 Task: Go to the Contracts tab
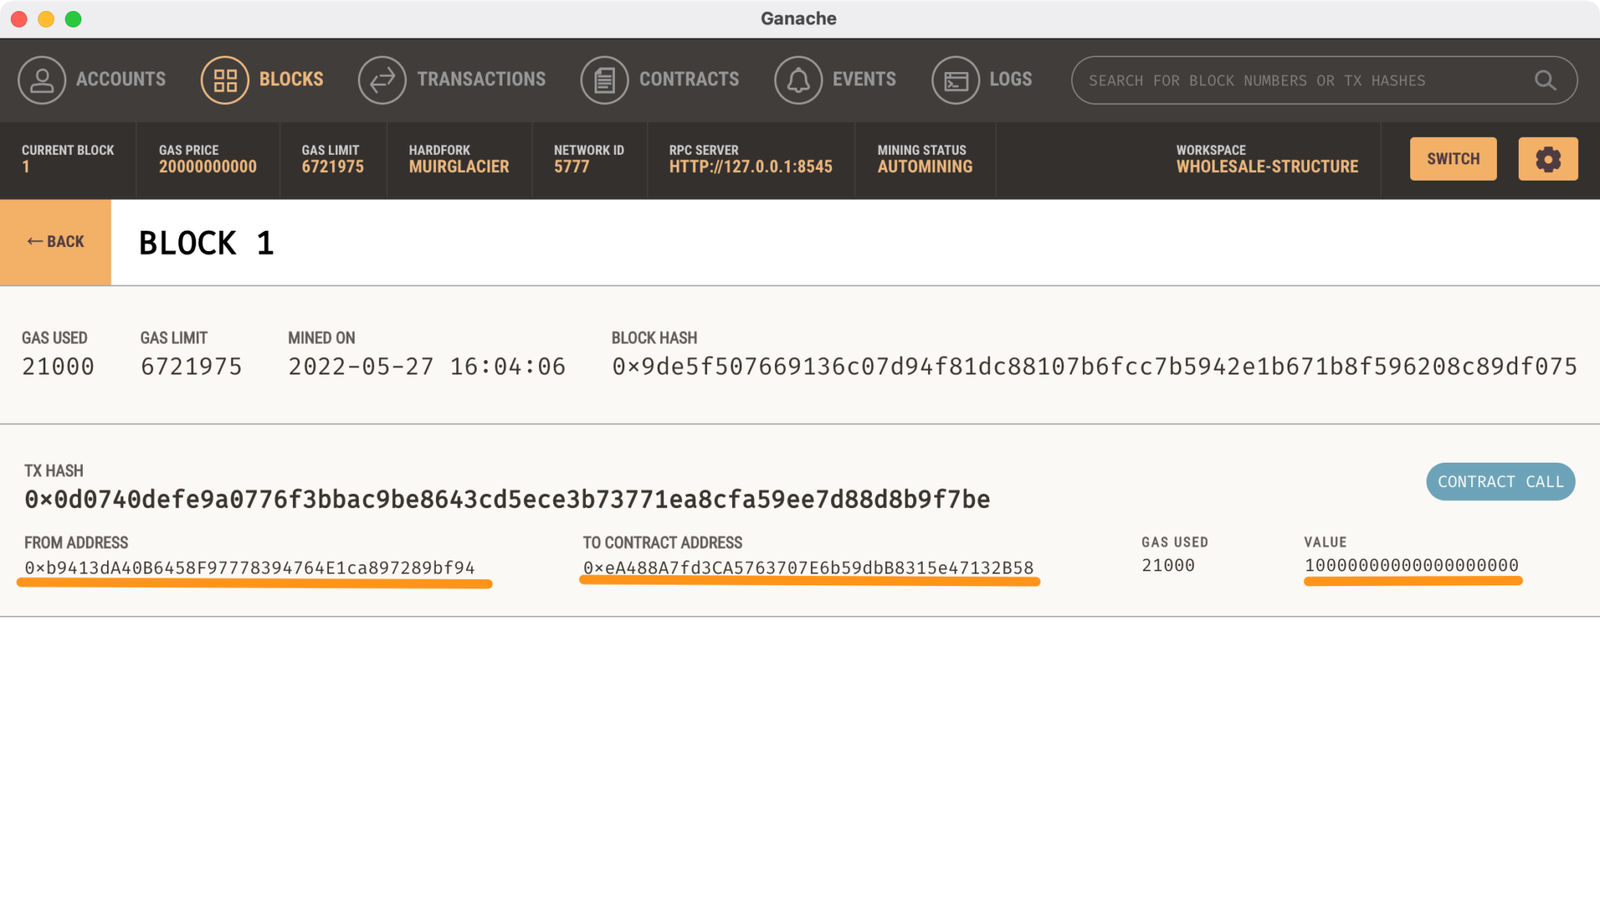click(688, 80)
